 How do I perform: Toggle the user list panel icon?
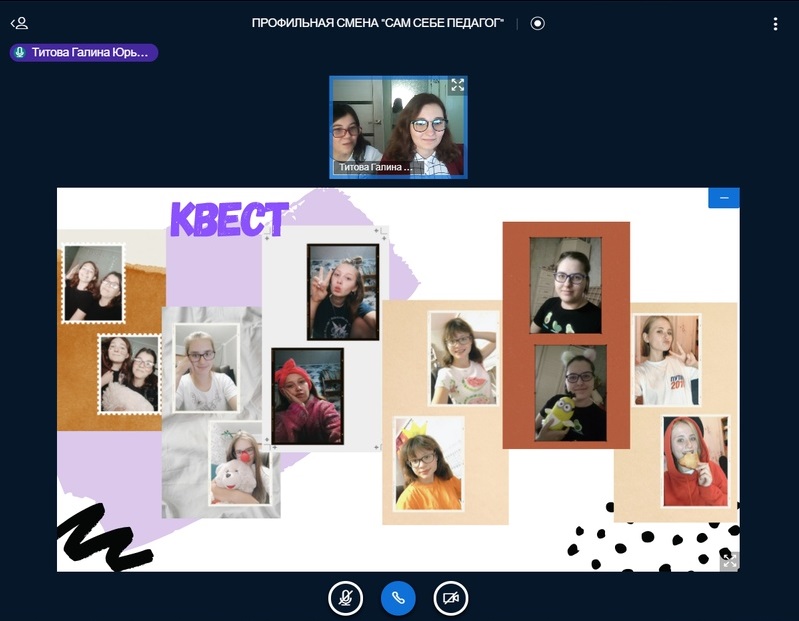click(19, 23)
